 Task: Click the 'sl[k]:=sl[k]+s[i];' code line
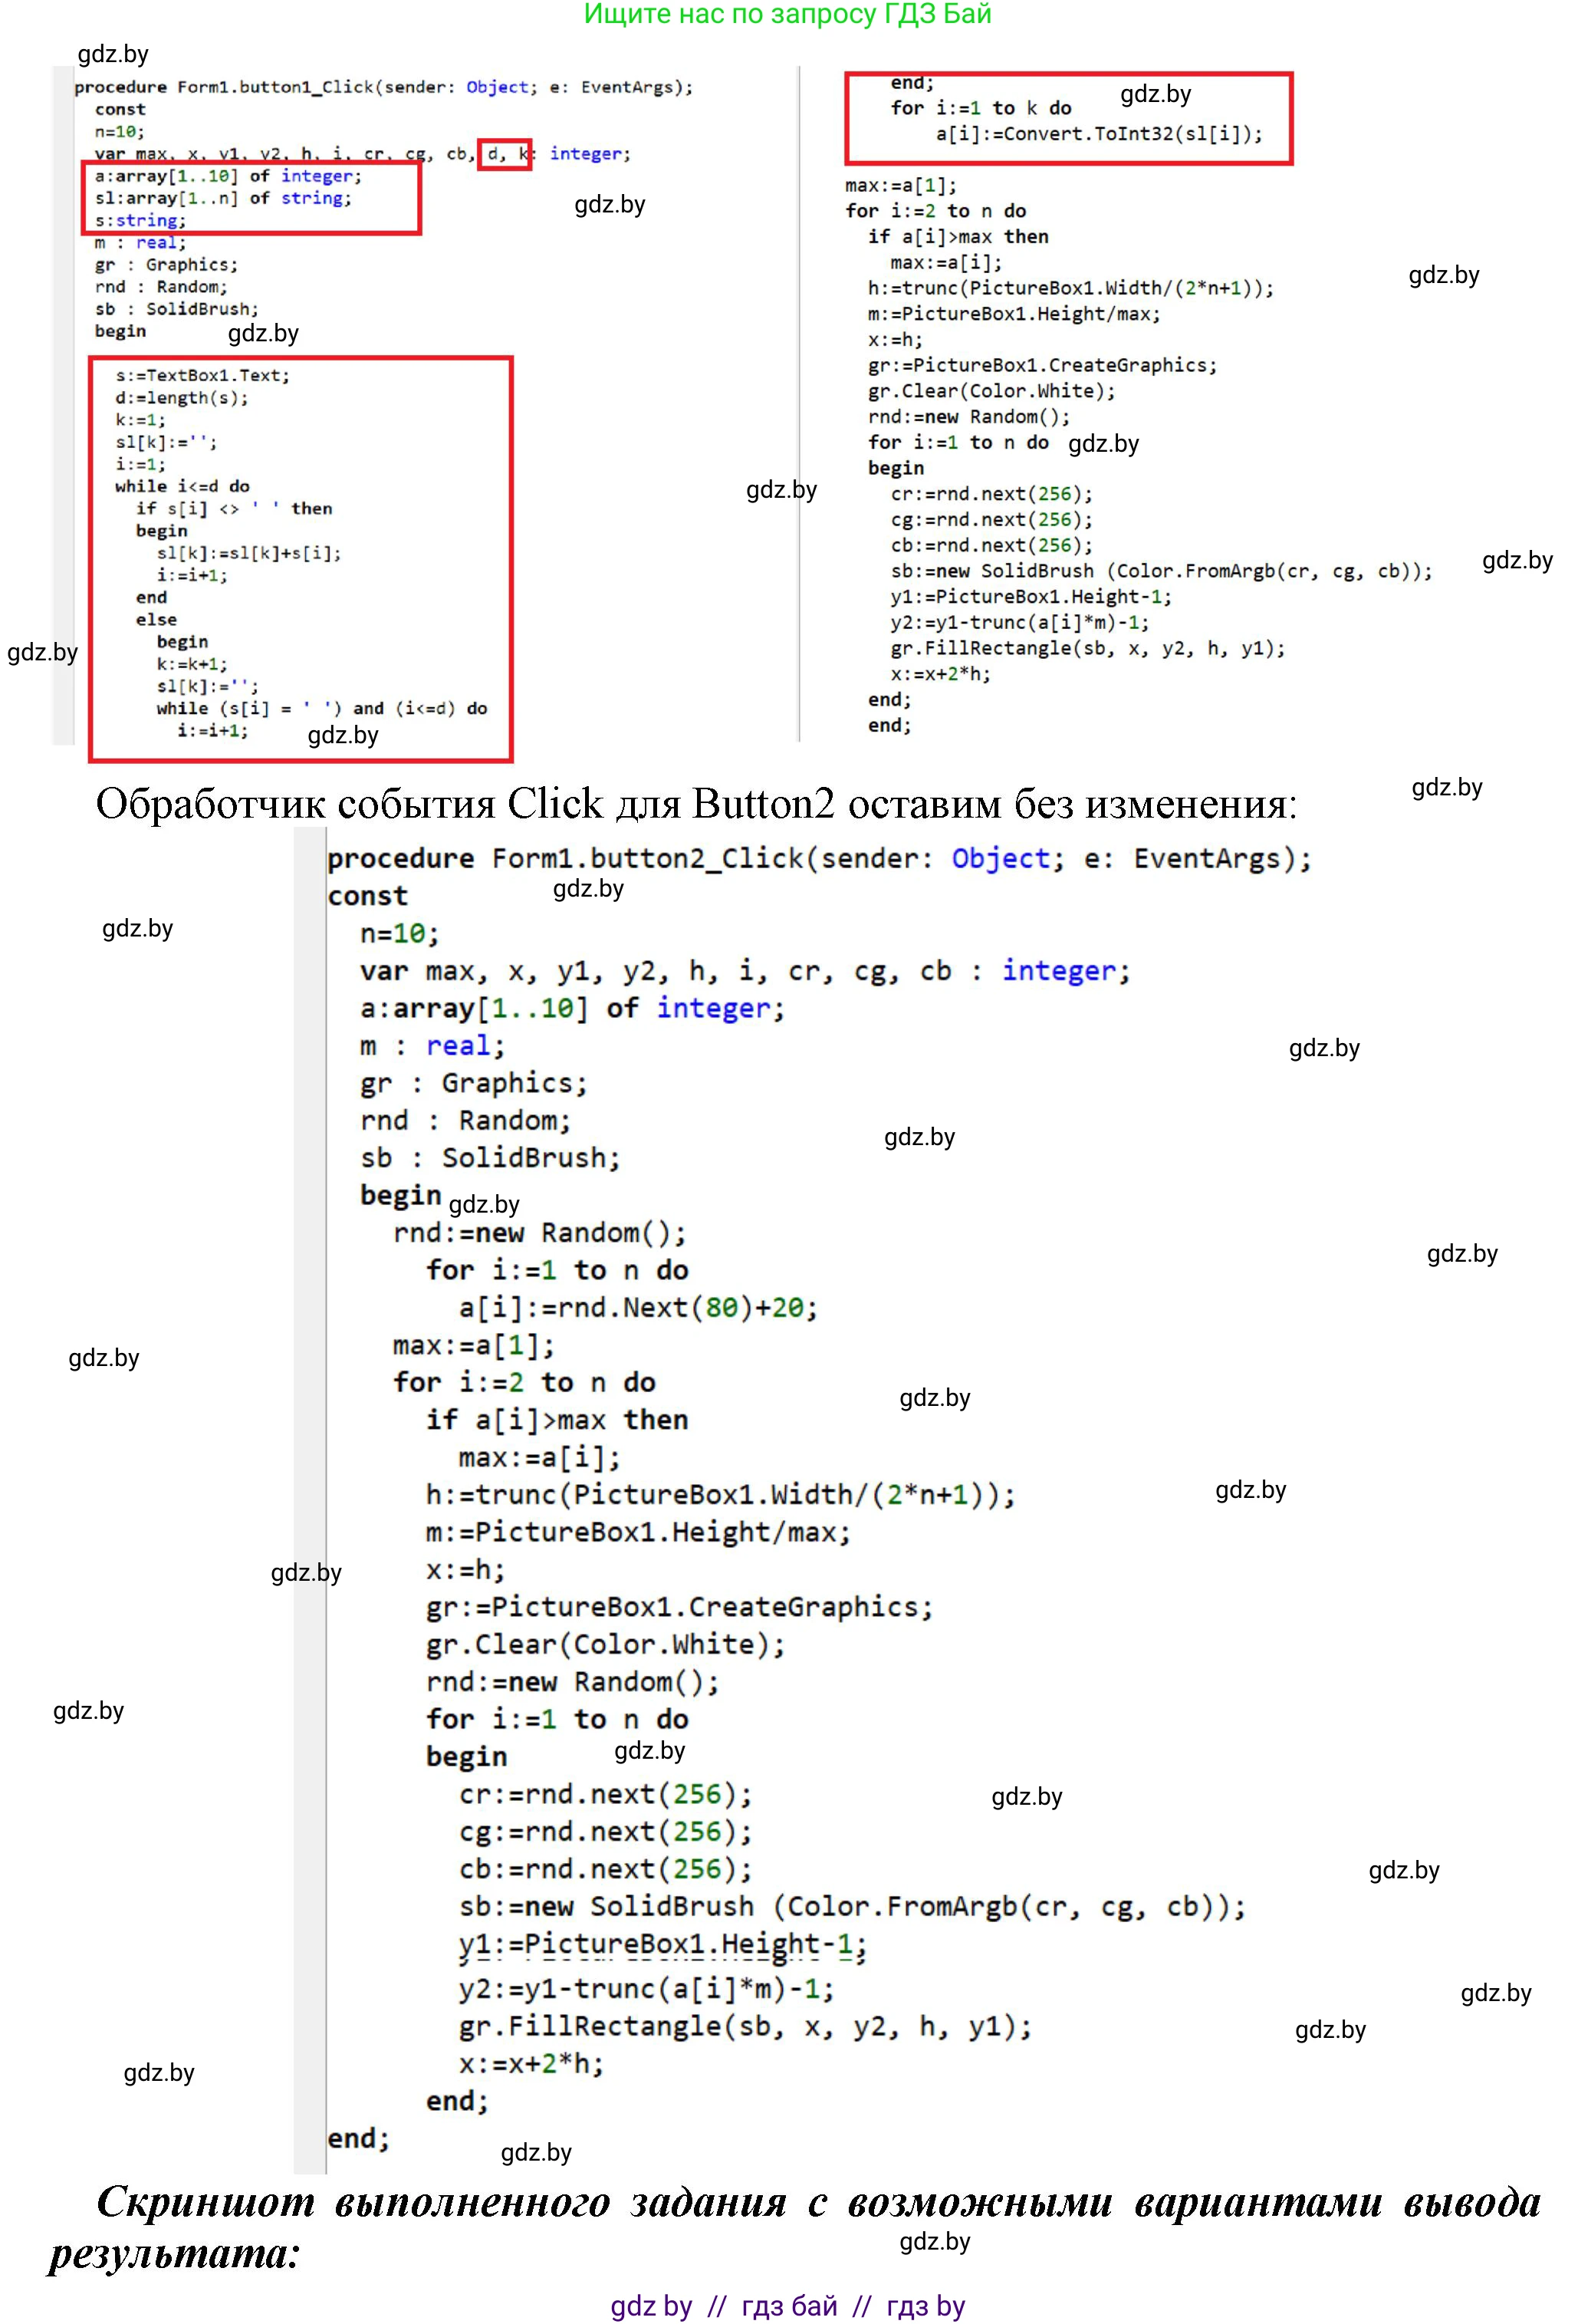[249, 553]
